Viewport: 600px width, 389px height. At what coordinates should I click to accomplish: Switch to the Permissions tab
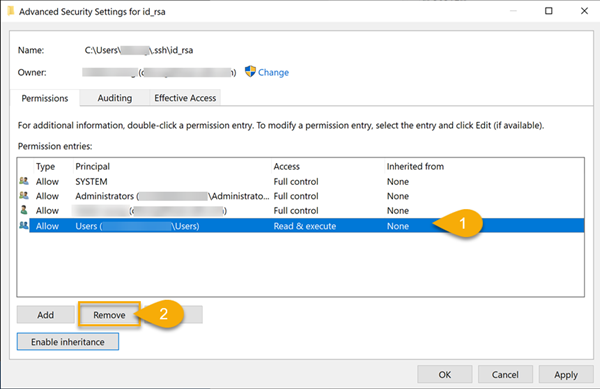[45, 98]
